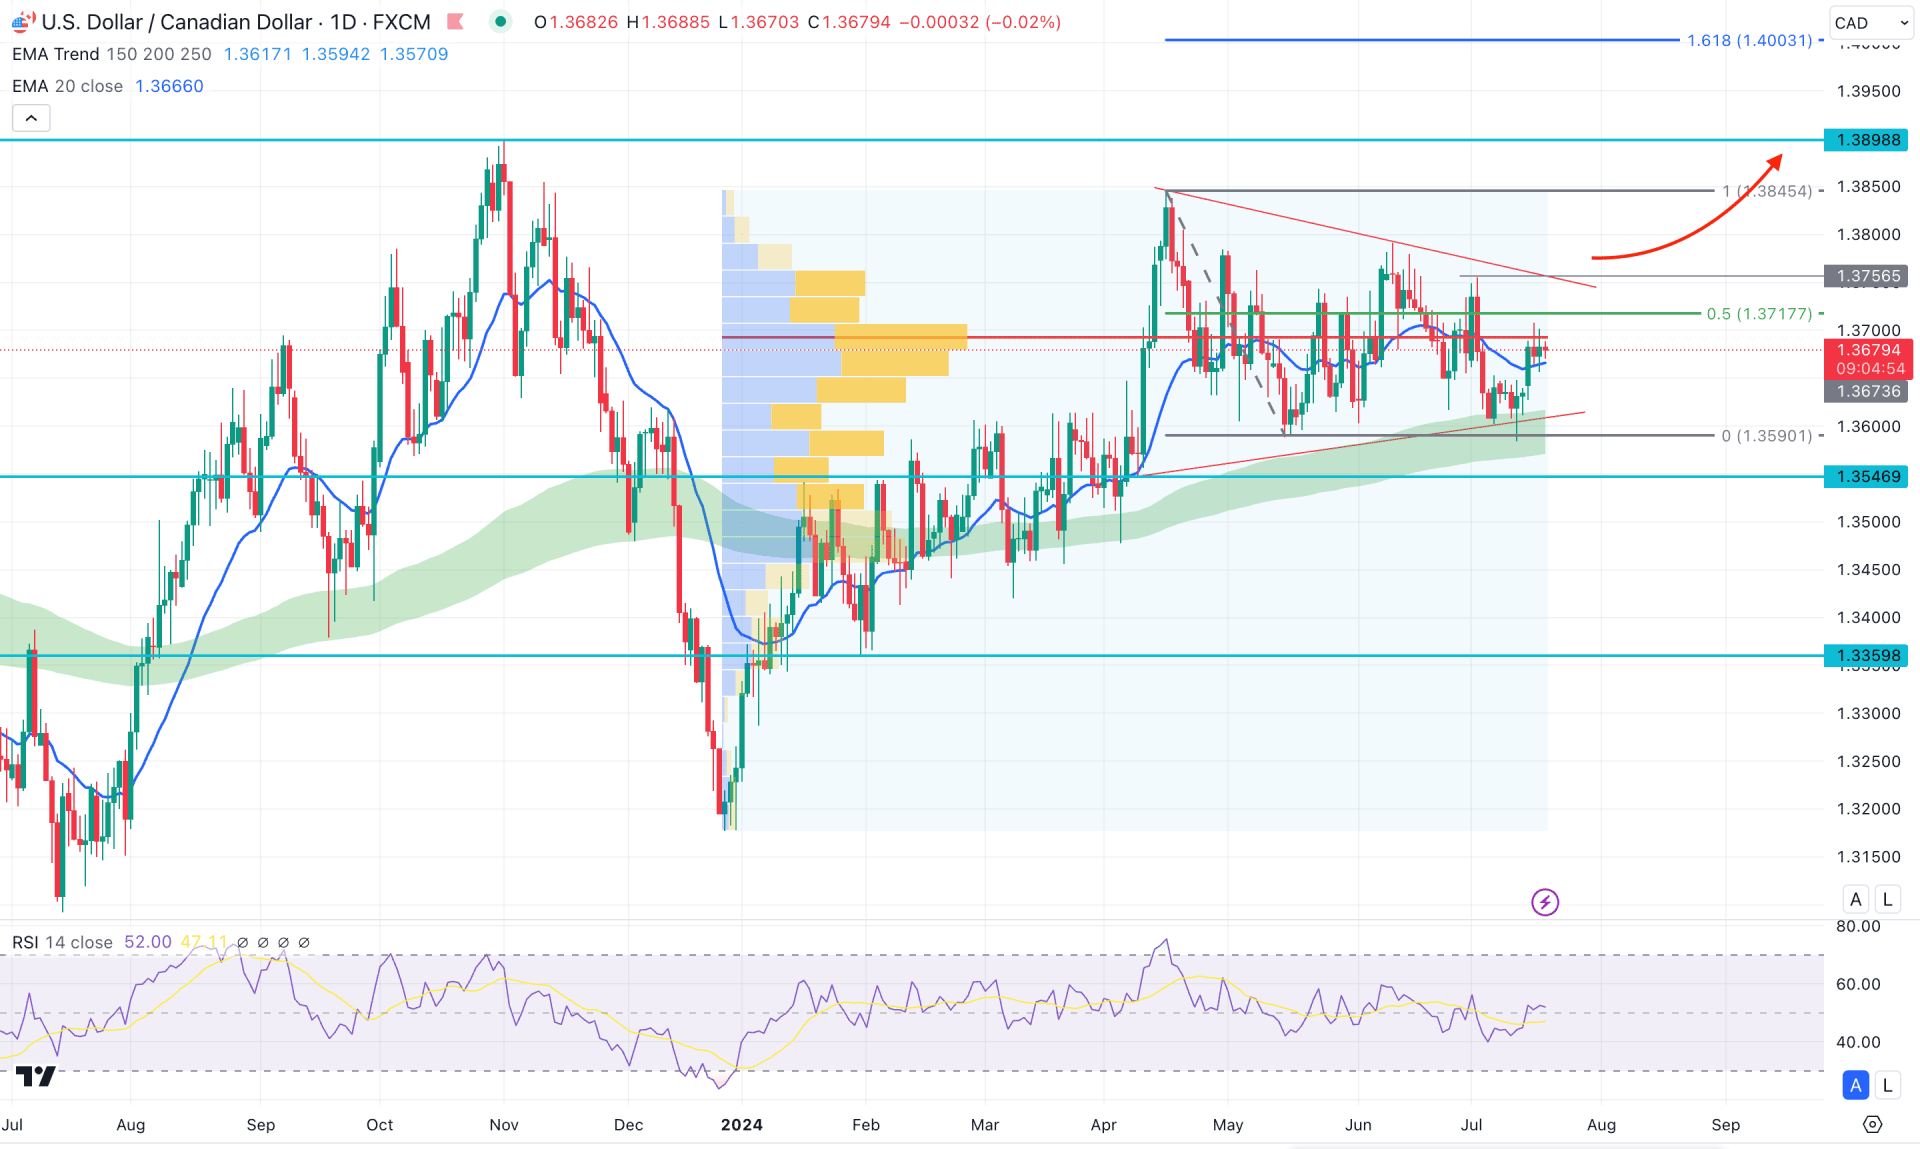The width and height of the screenshot is (1920, 1149).
Task: Click the 1.32000 price scale label
Action: pos(1868,809)
